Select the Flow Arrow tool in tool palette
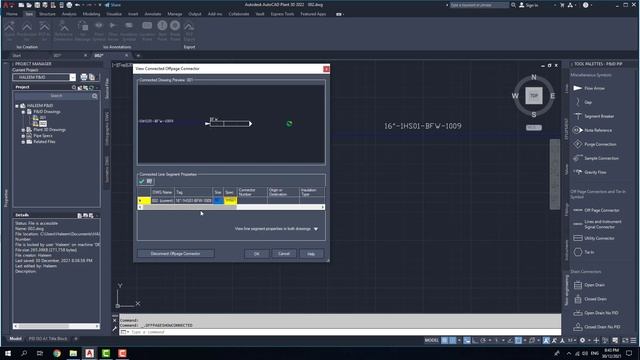Viewport: 640px width, 360px height. pyautogui.click(x=589, y=88)
